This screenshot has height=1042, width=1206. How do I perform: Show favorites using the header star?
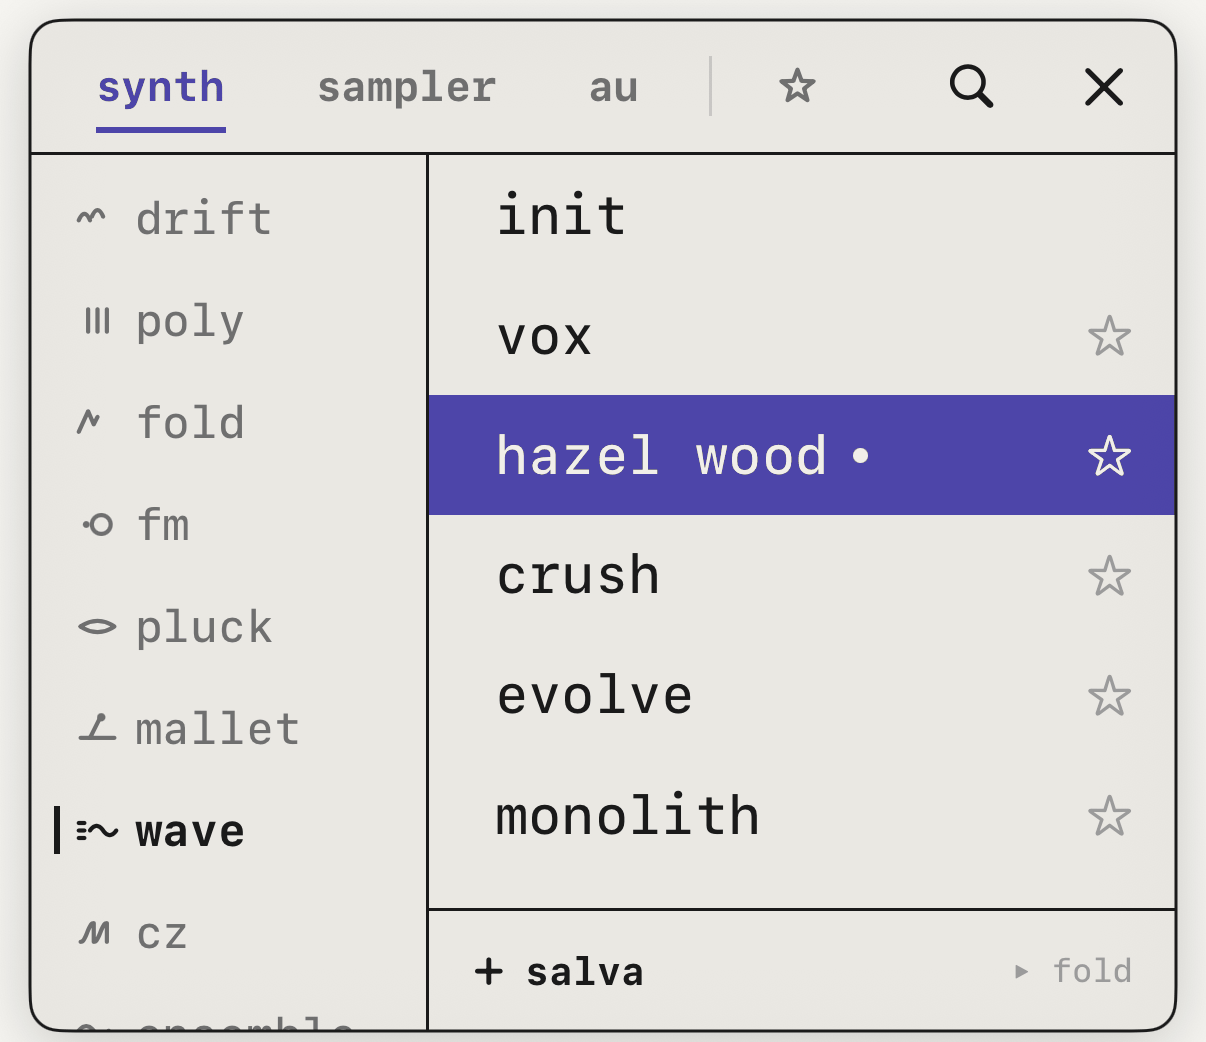797,86
